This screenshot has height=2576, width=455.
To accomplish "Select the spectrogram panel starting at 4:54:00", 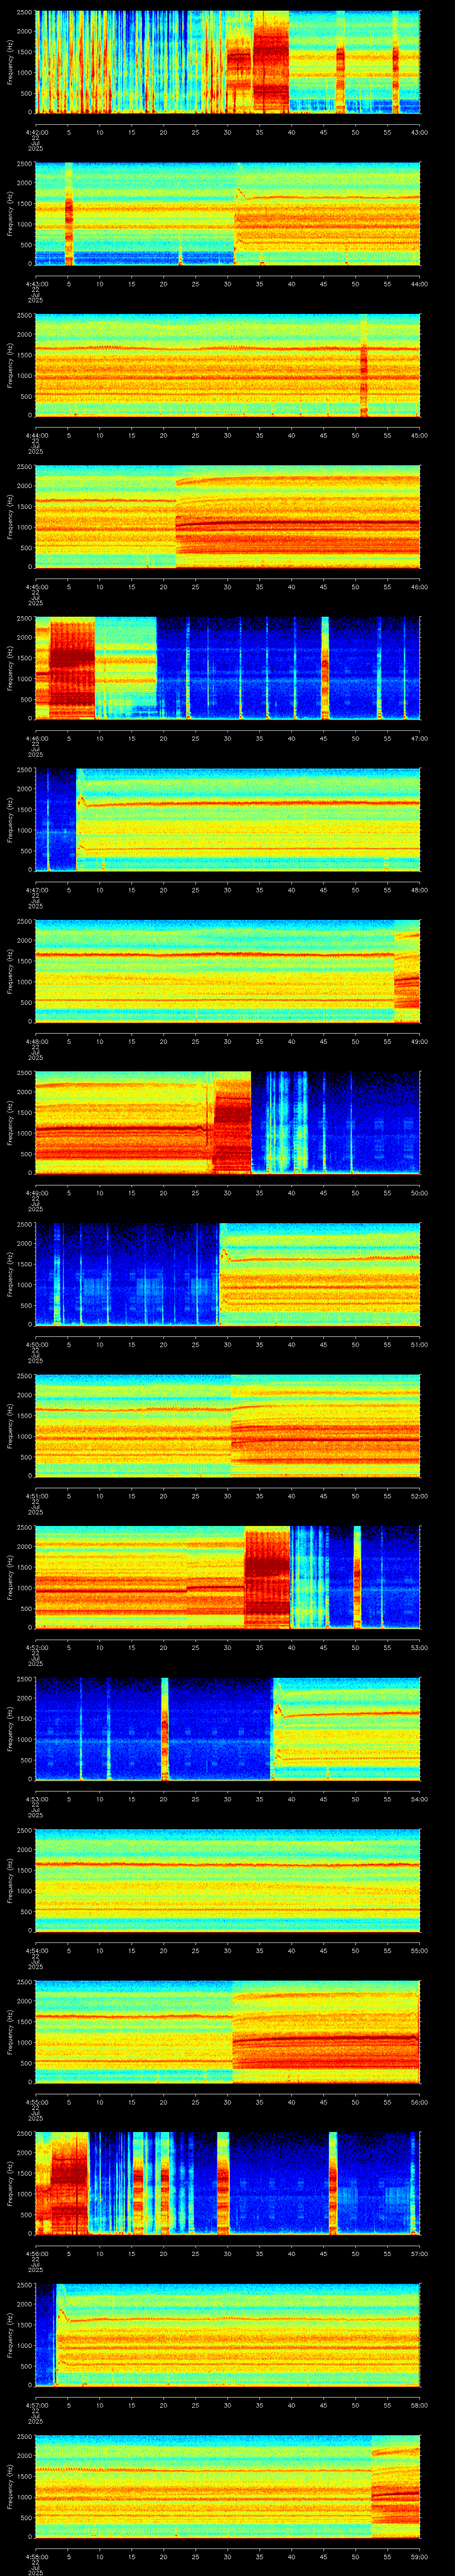I will click(x=228, y=1881).
